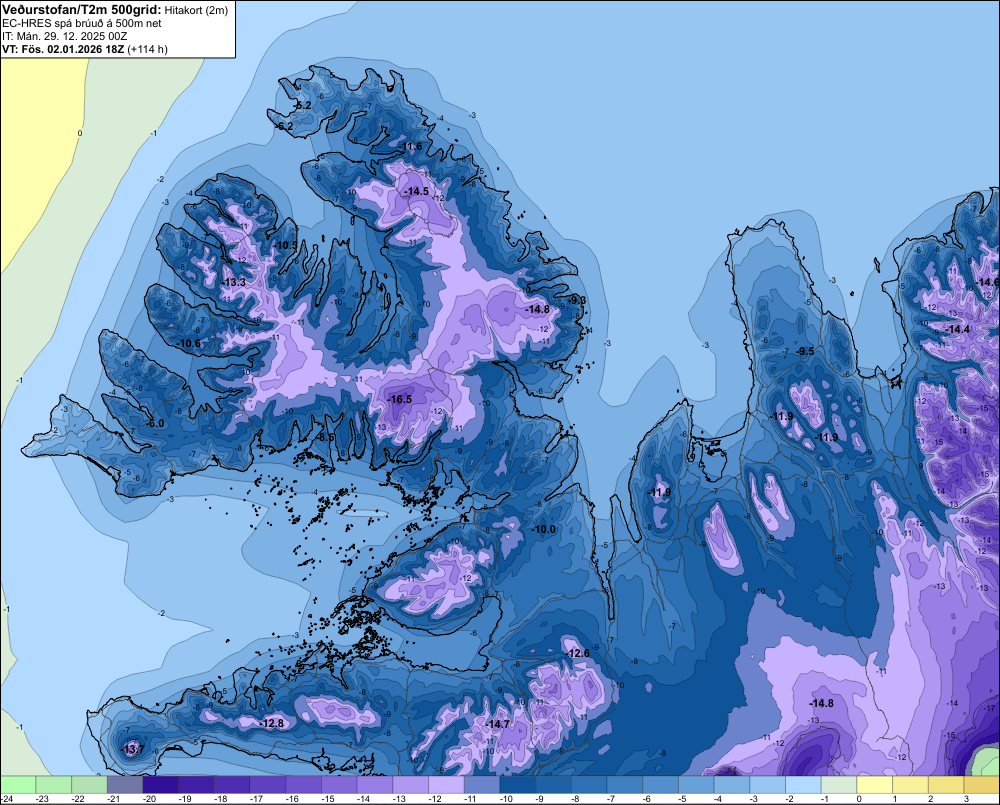Viewport: 1000px width, 805px height.
Task: Click the 'Veðurstofan/T2m 500grid' title text
Action: (82, 9)
